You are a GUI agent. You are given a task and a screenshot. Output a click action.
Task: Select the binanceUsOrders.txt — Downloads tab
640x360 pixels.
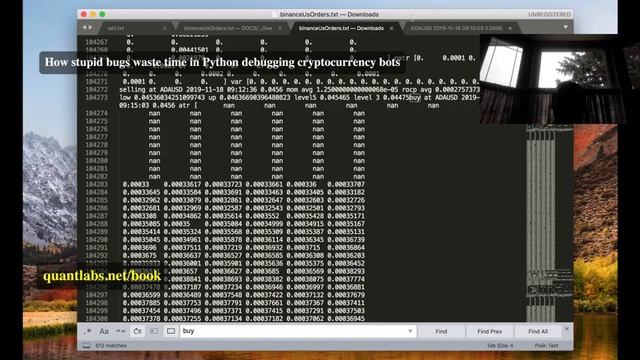click(x=341, y=28)
